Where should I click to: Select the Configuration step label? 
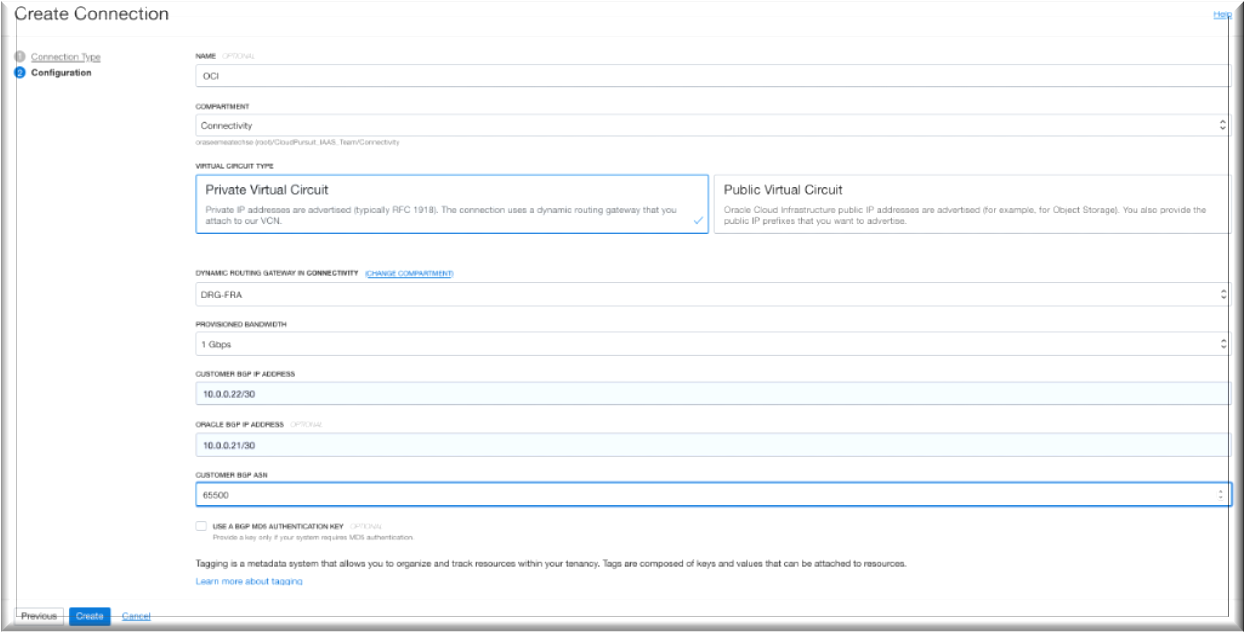pyautogui.click(x=61, y=73)
